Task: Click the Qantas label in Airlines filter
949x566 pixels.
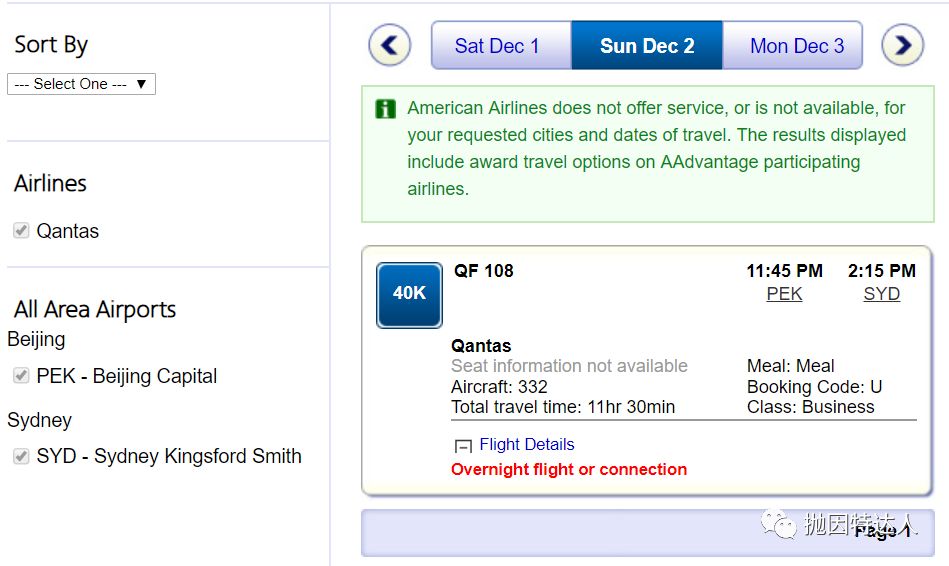Action: (x=68, y=231)
